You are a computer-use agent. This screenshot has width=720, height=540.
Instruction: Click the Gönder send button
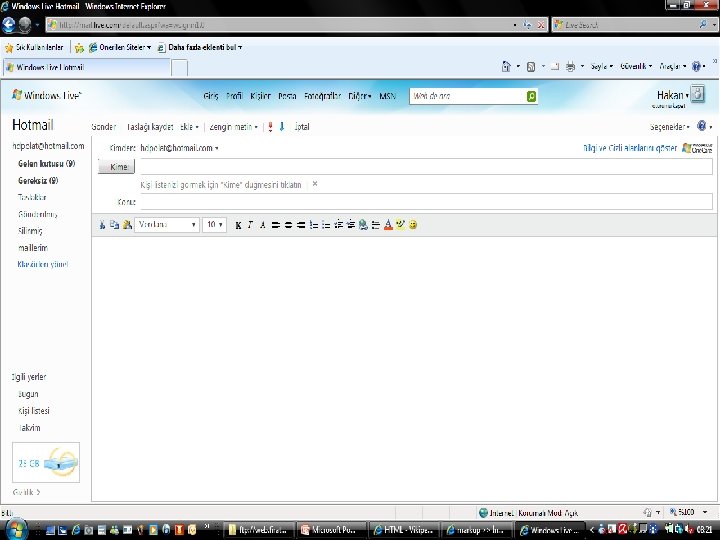coord(104,127)
